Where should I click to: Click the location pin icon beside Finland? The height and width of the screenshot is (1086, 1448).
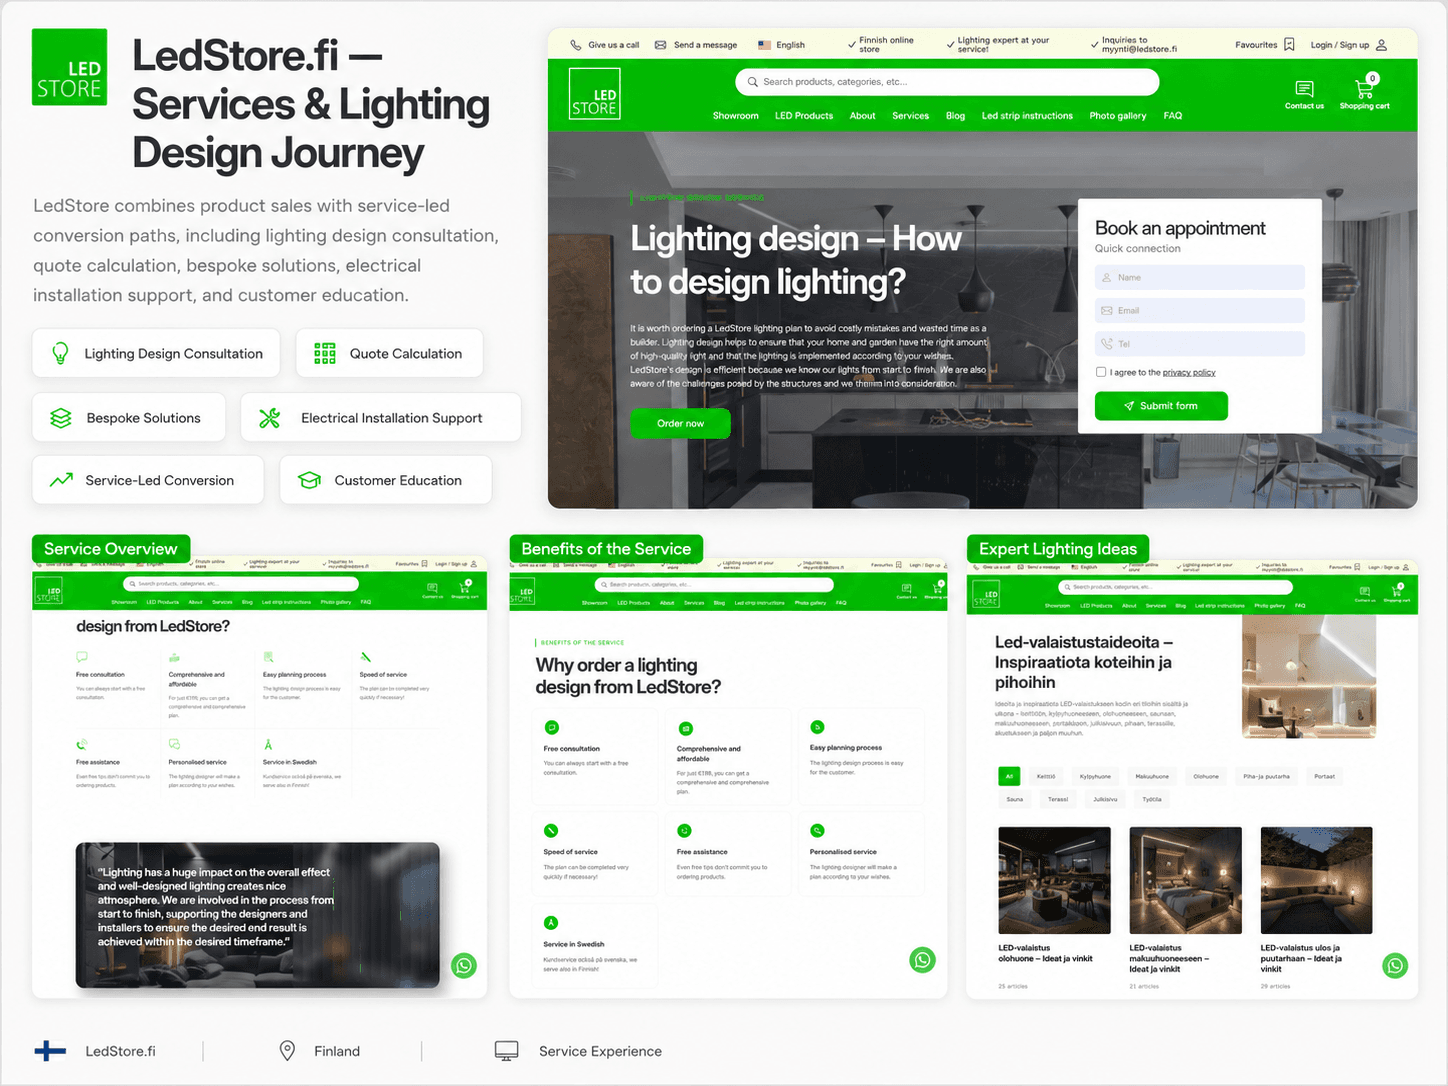click(x=287, y=1051)
